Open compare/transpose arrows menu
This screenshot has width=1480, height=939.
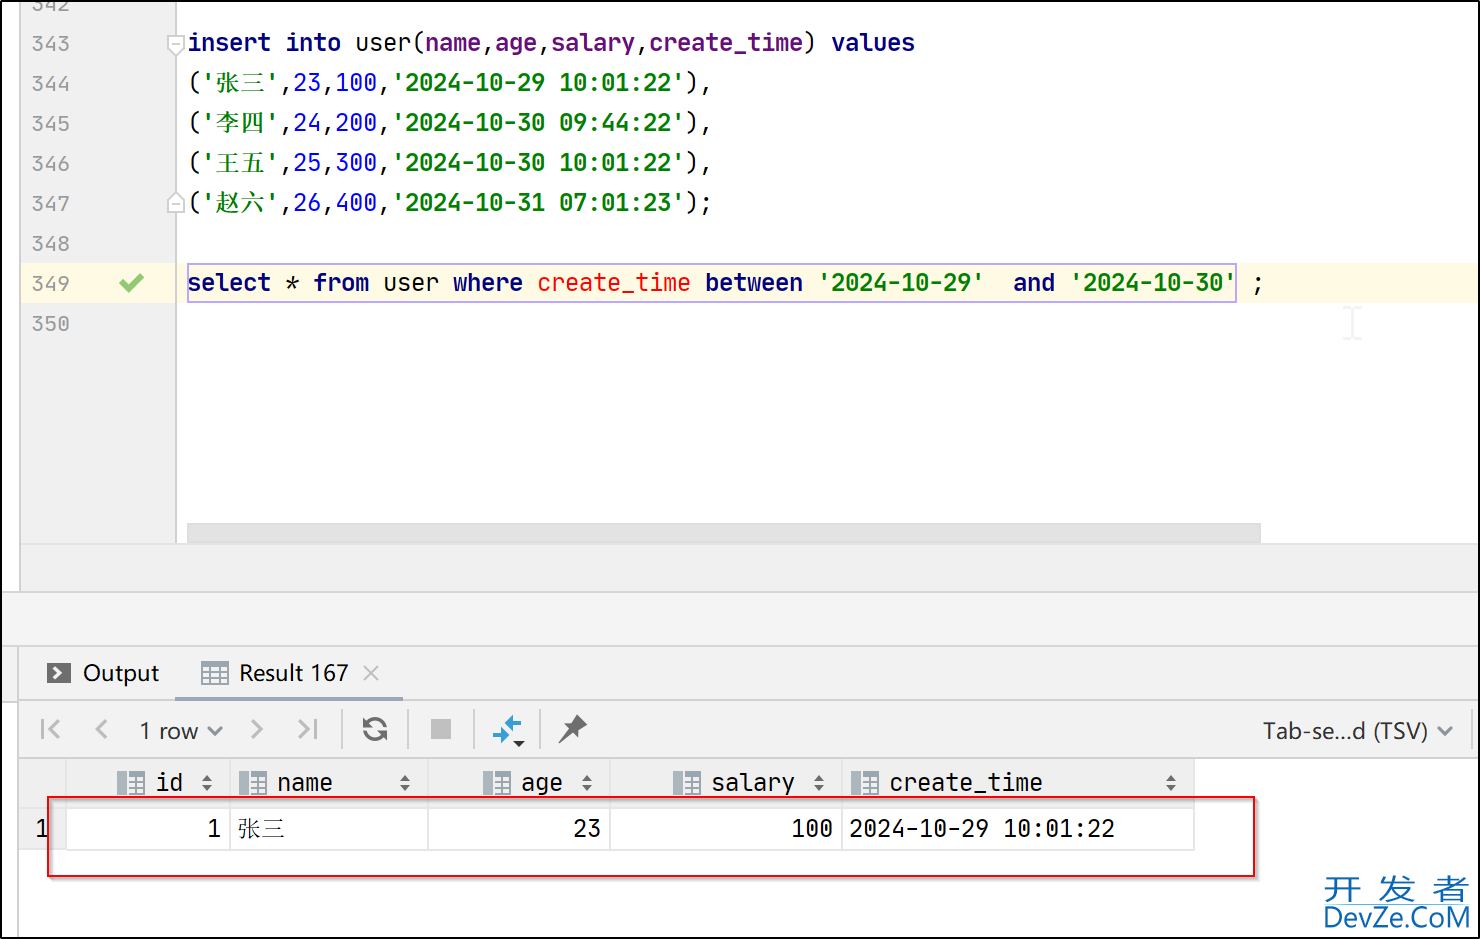508,730
